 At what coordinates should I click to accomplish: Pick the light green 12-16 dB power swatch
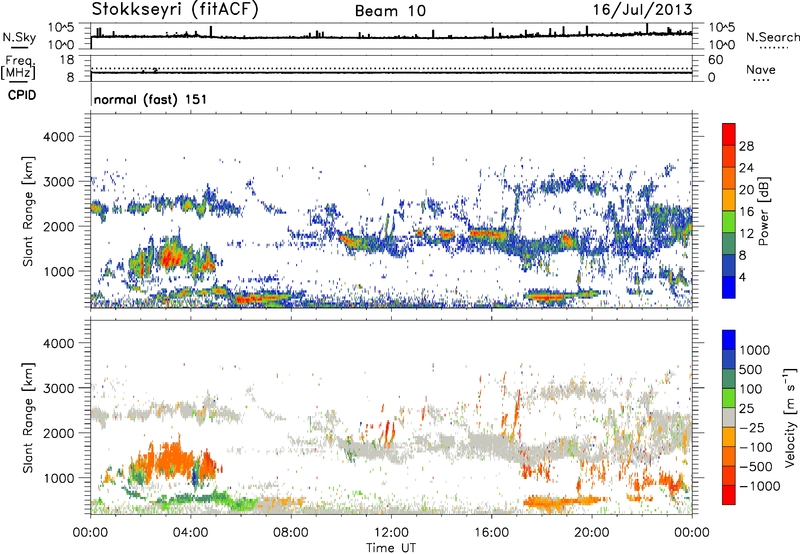(729, 221)
